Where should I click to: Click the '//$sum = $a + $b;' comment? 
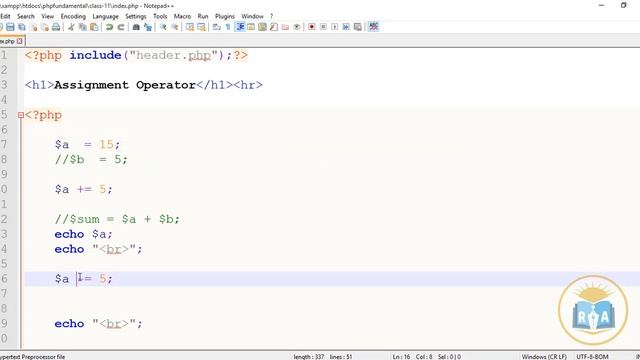click(117, 219)
